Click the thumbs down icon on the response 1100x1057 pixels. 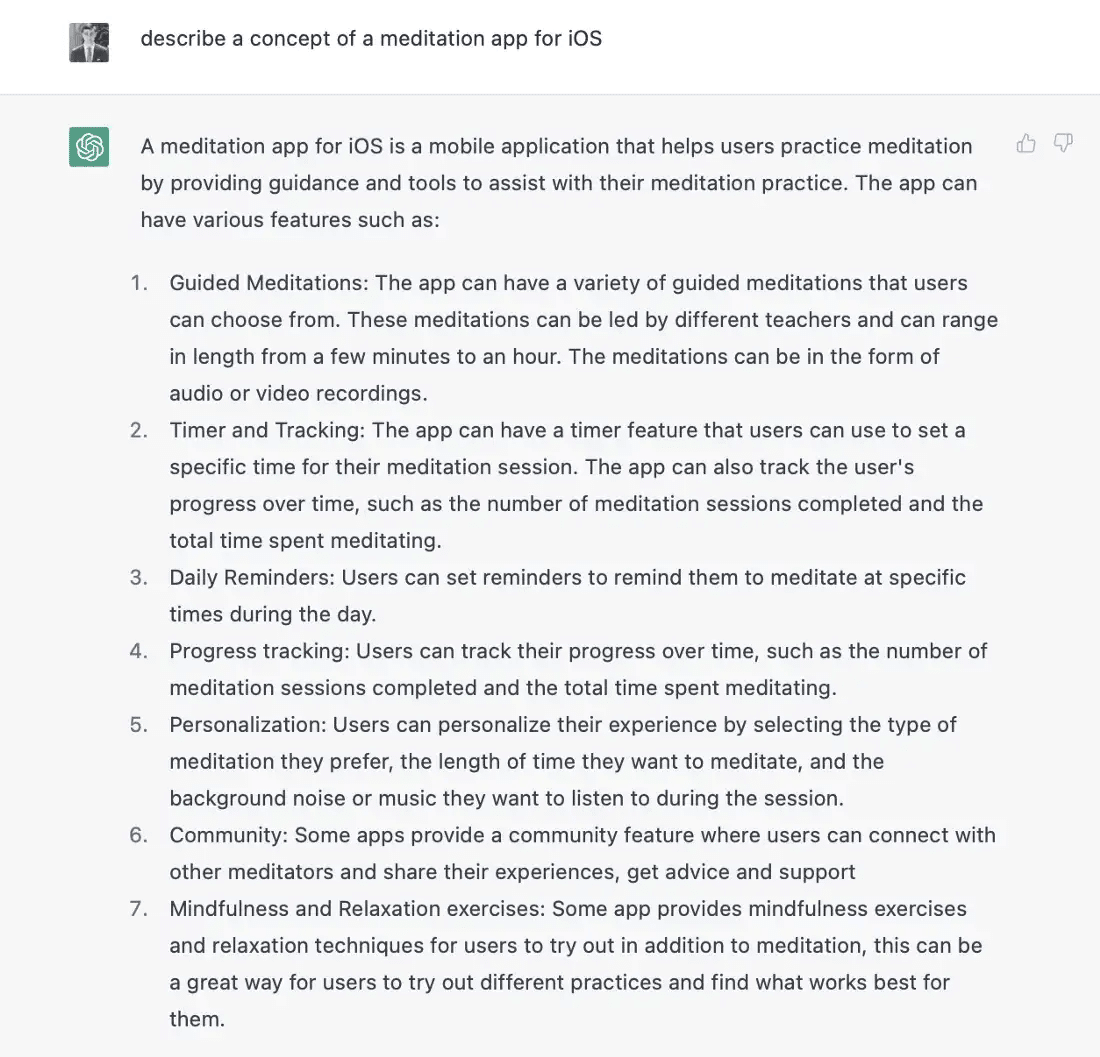(1064, 143)
